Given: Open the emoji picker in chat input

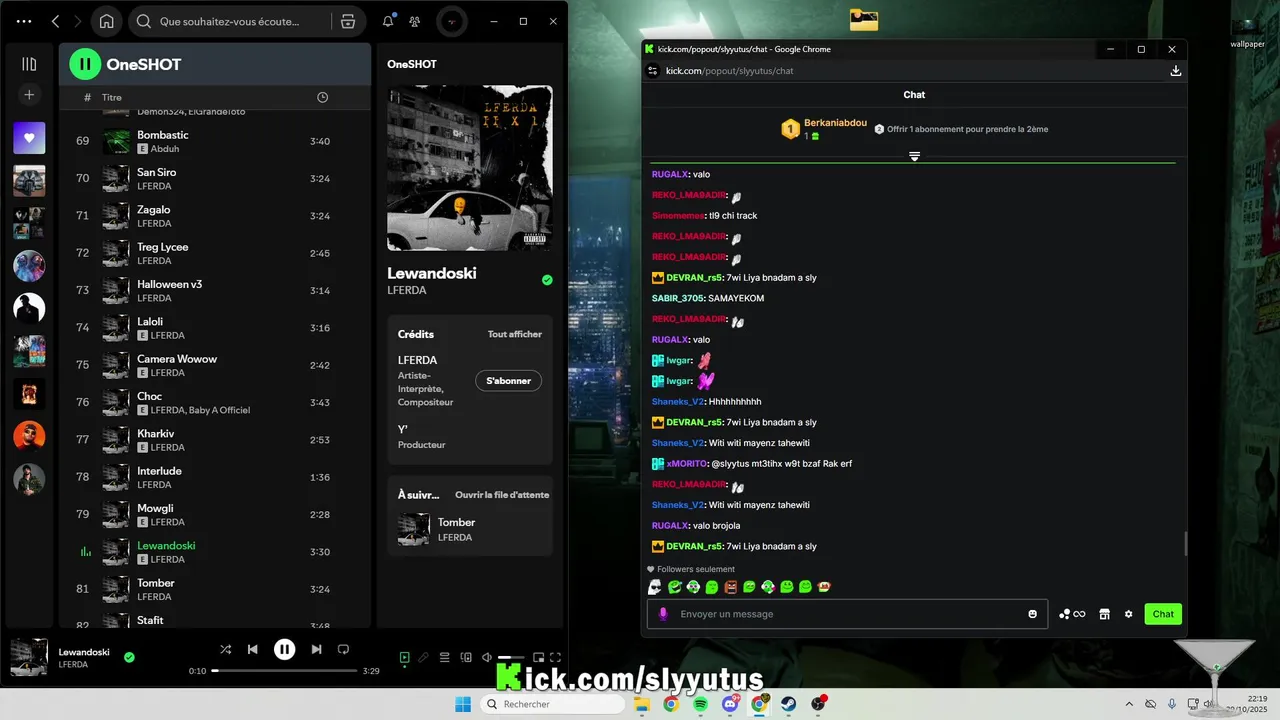Looking at the screenshot, I should tap(1032, 614).
